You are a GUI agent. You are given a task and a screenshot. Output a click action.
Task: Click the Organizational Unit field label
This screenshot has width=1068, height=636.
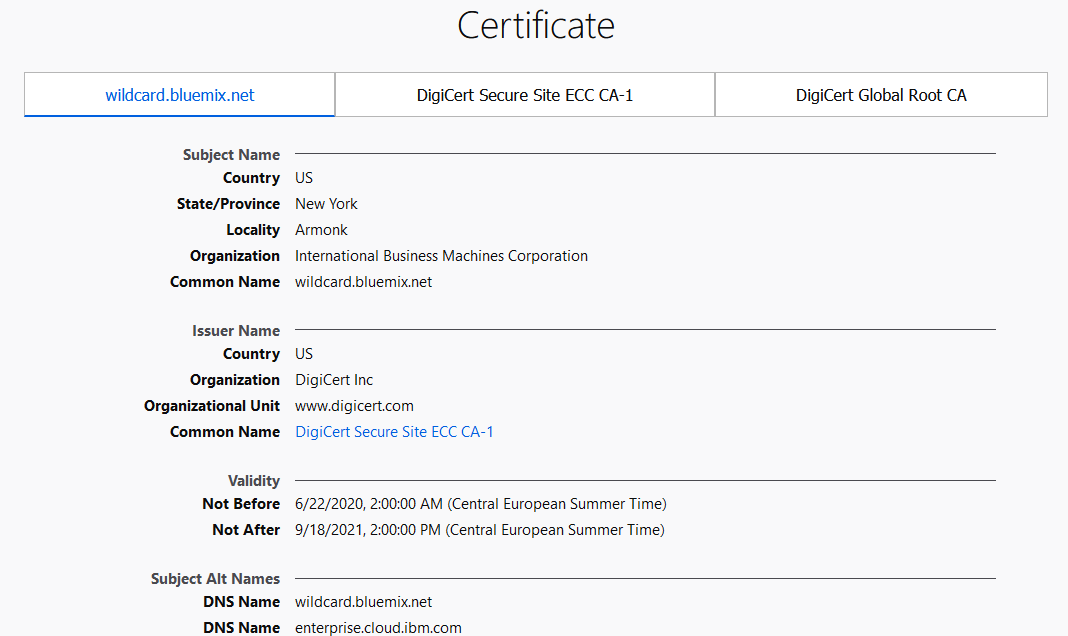pyautogui.click(x=212, y=406)
